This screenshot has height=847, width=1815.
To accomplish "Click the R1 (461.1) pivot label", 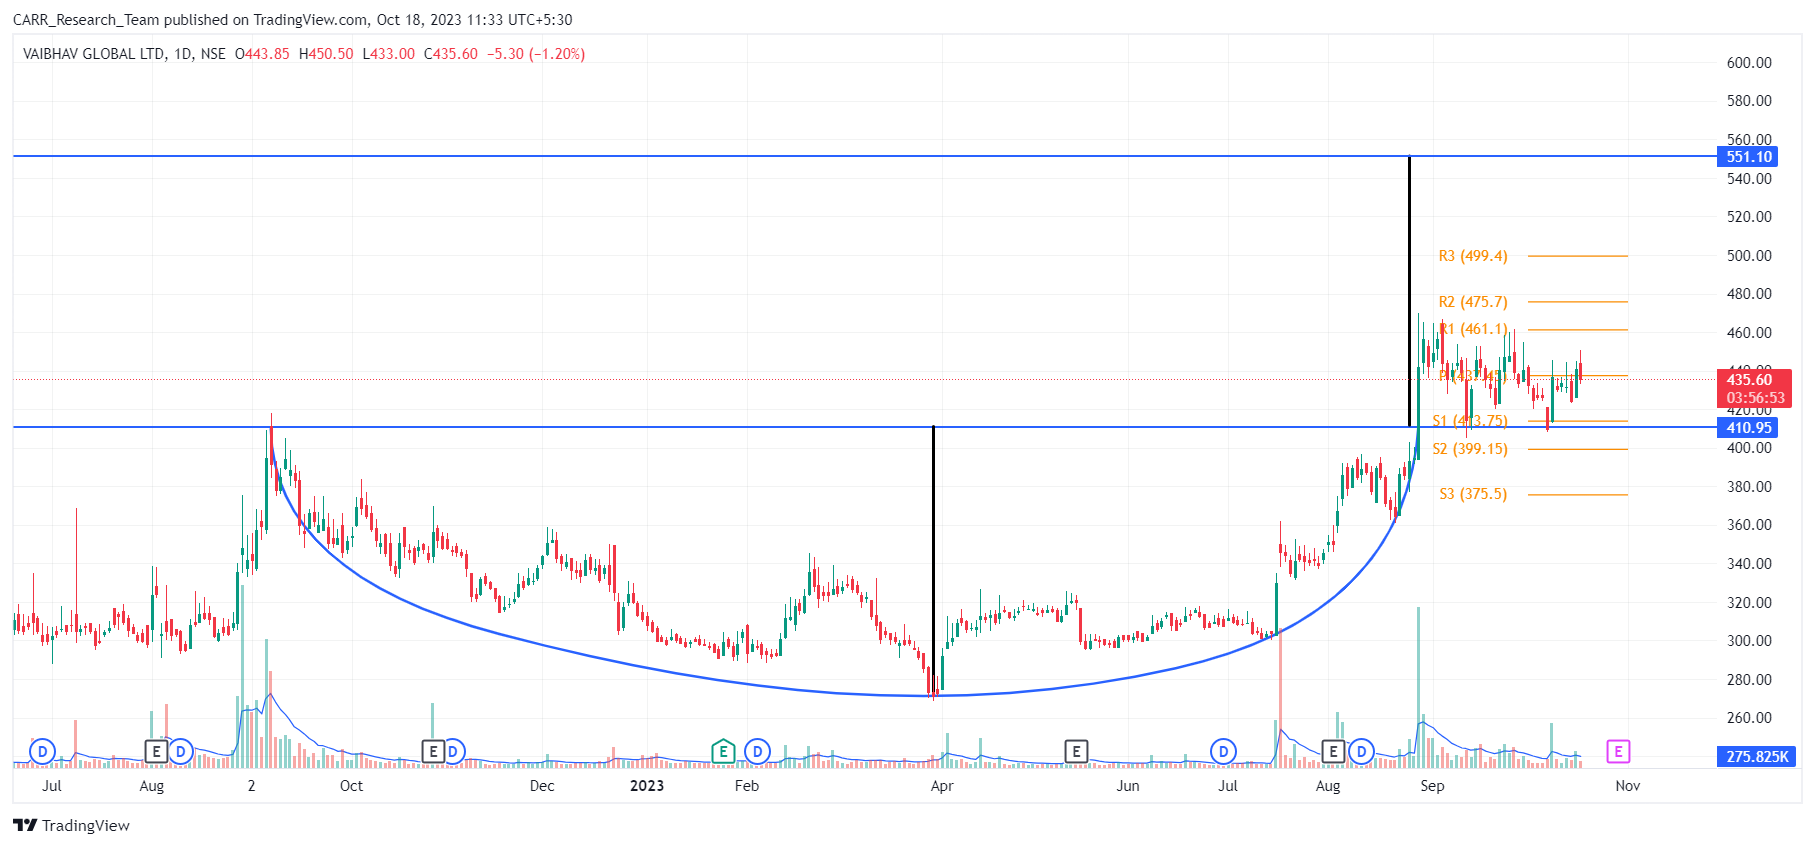I will (1473, 329).
